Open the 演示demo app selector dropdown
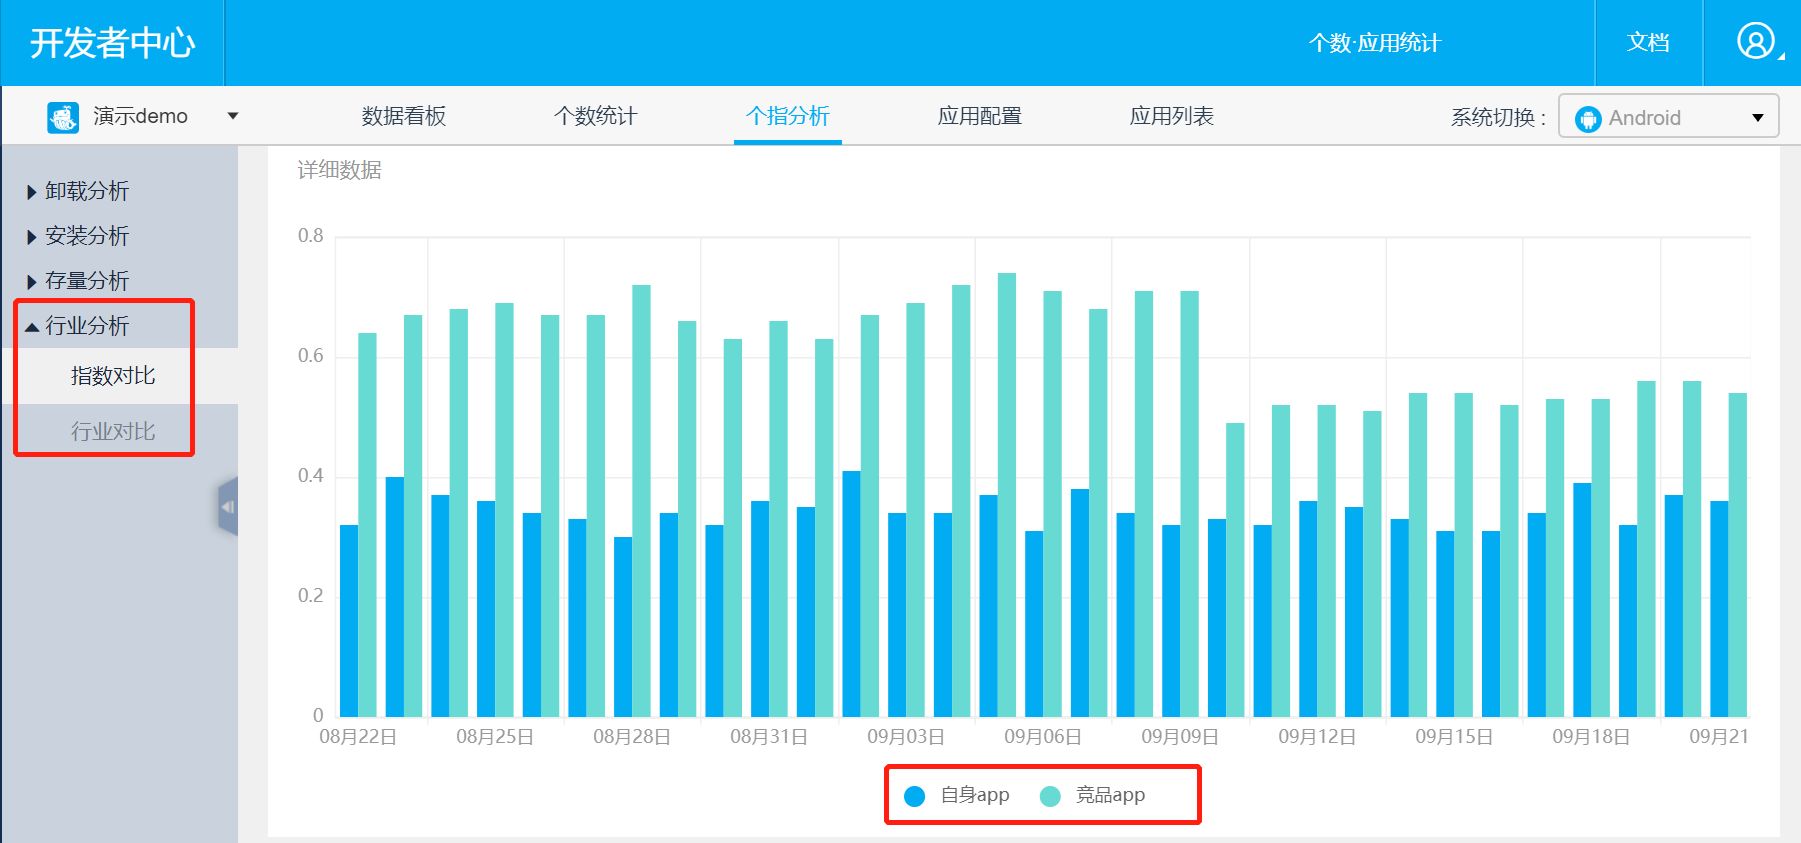The image size is (1801, 843). pyautogui.click(x=232, y=116)
